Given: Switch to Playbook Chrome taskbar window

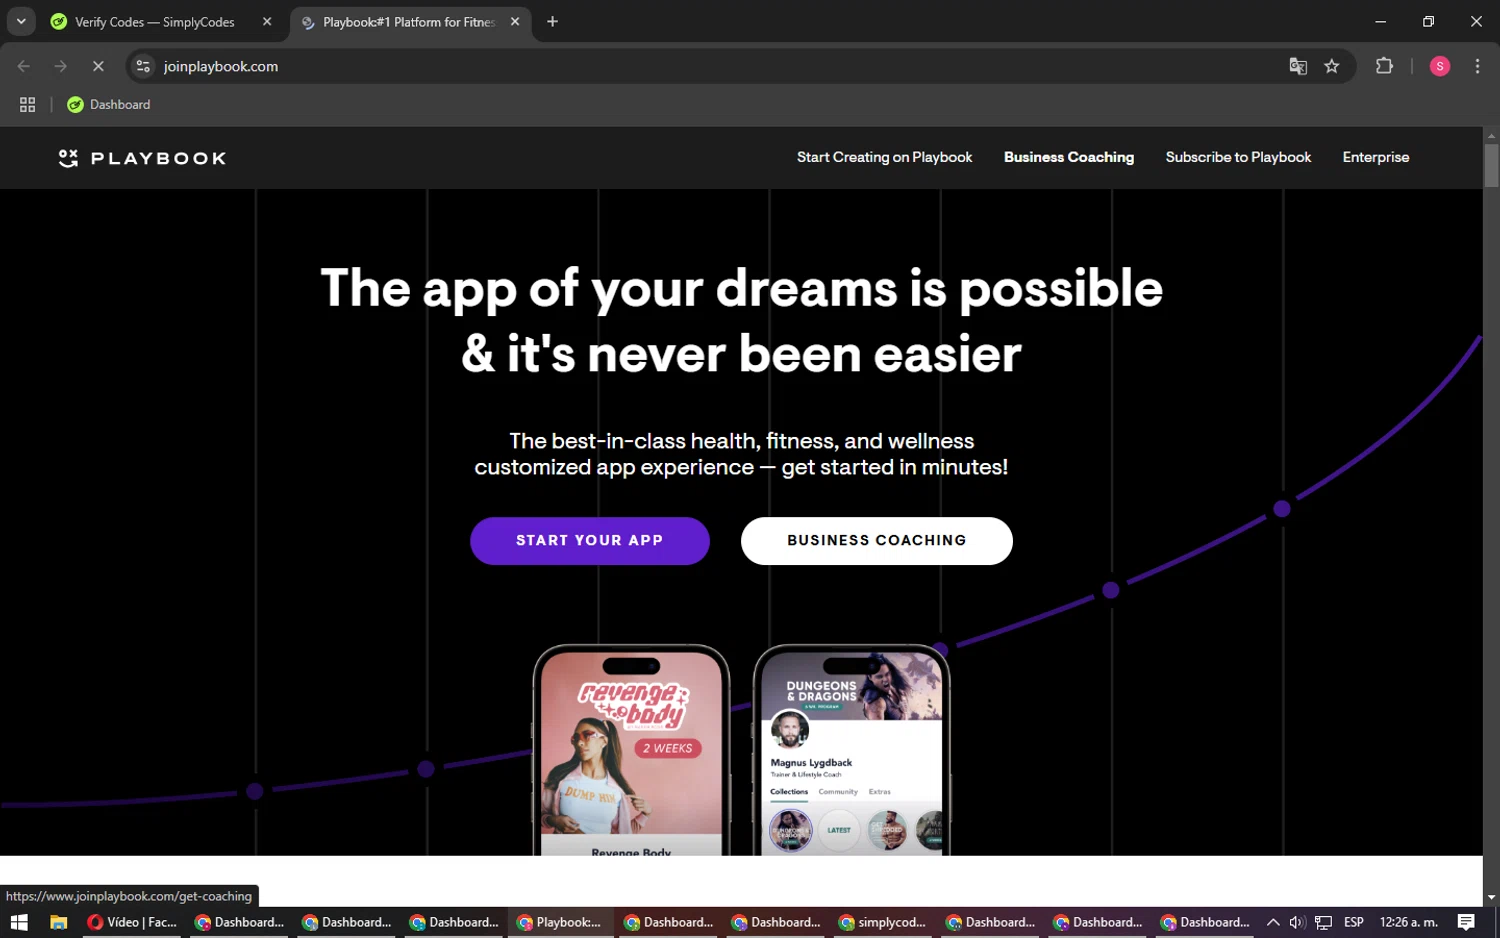Looking at the screenshot, I should point(560,922).
